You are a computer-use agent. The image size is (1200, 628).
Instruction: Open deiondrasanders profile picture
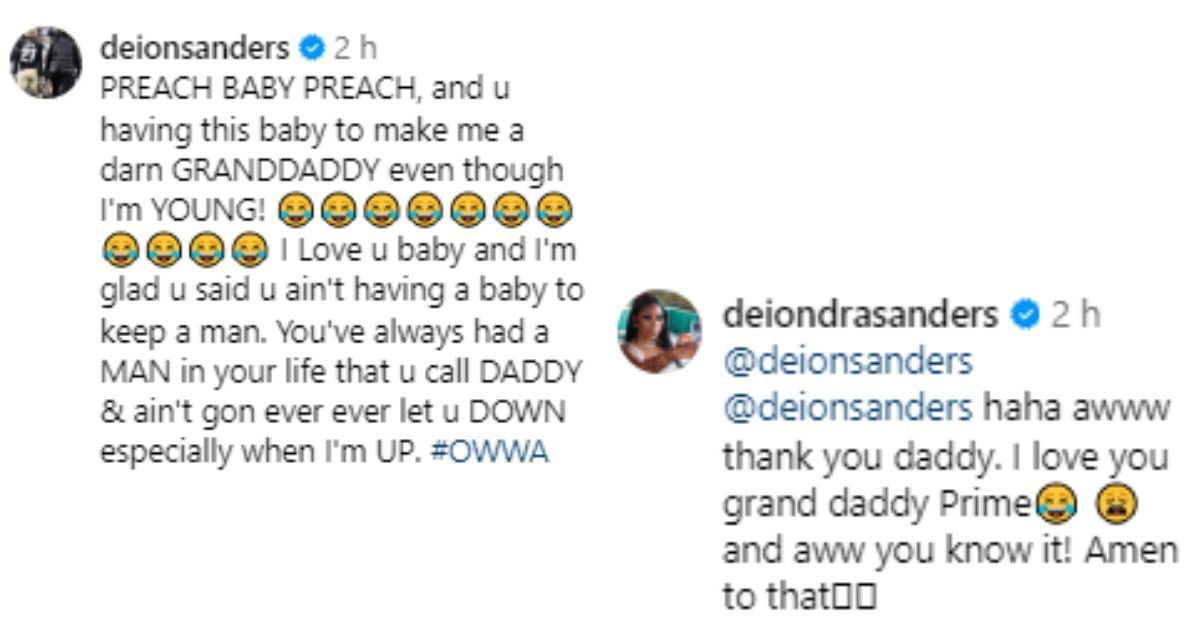659,331
